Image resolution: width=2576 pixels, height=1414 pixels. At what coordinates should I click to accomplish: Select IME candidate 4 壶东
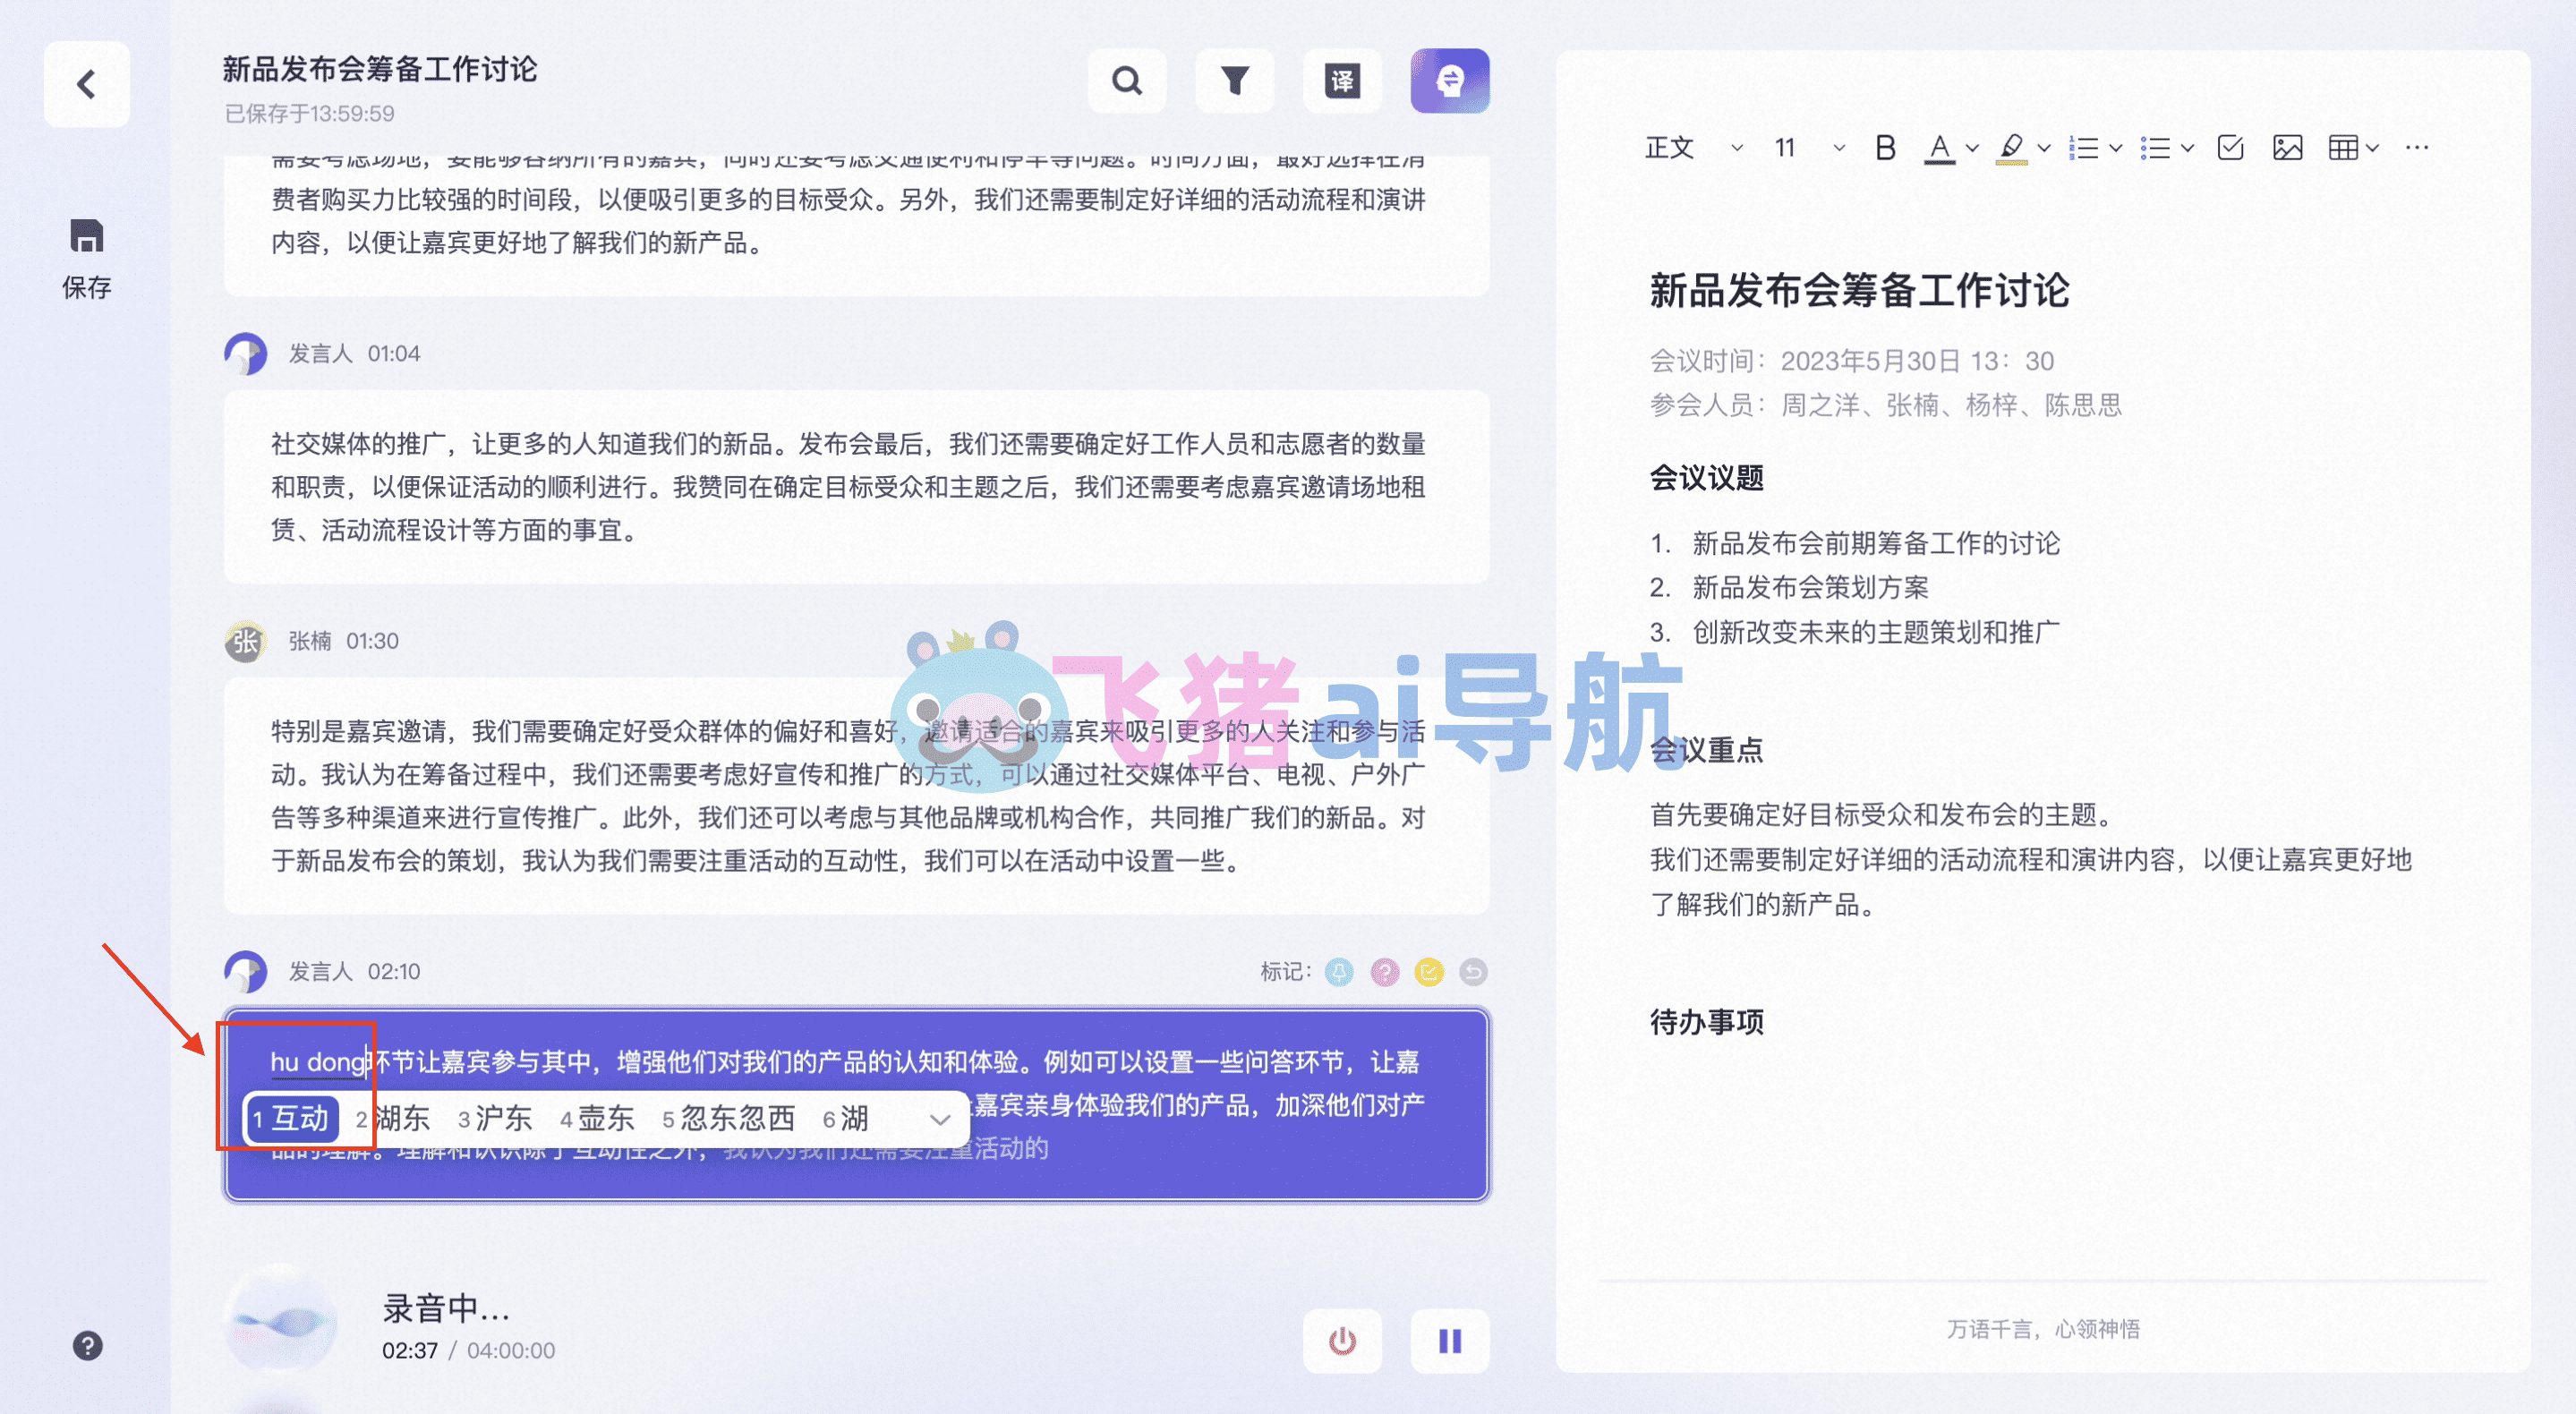coord(597,1118)
